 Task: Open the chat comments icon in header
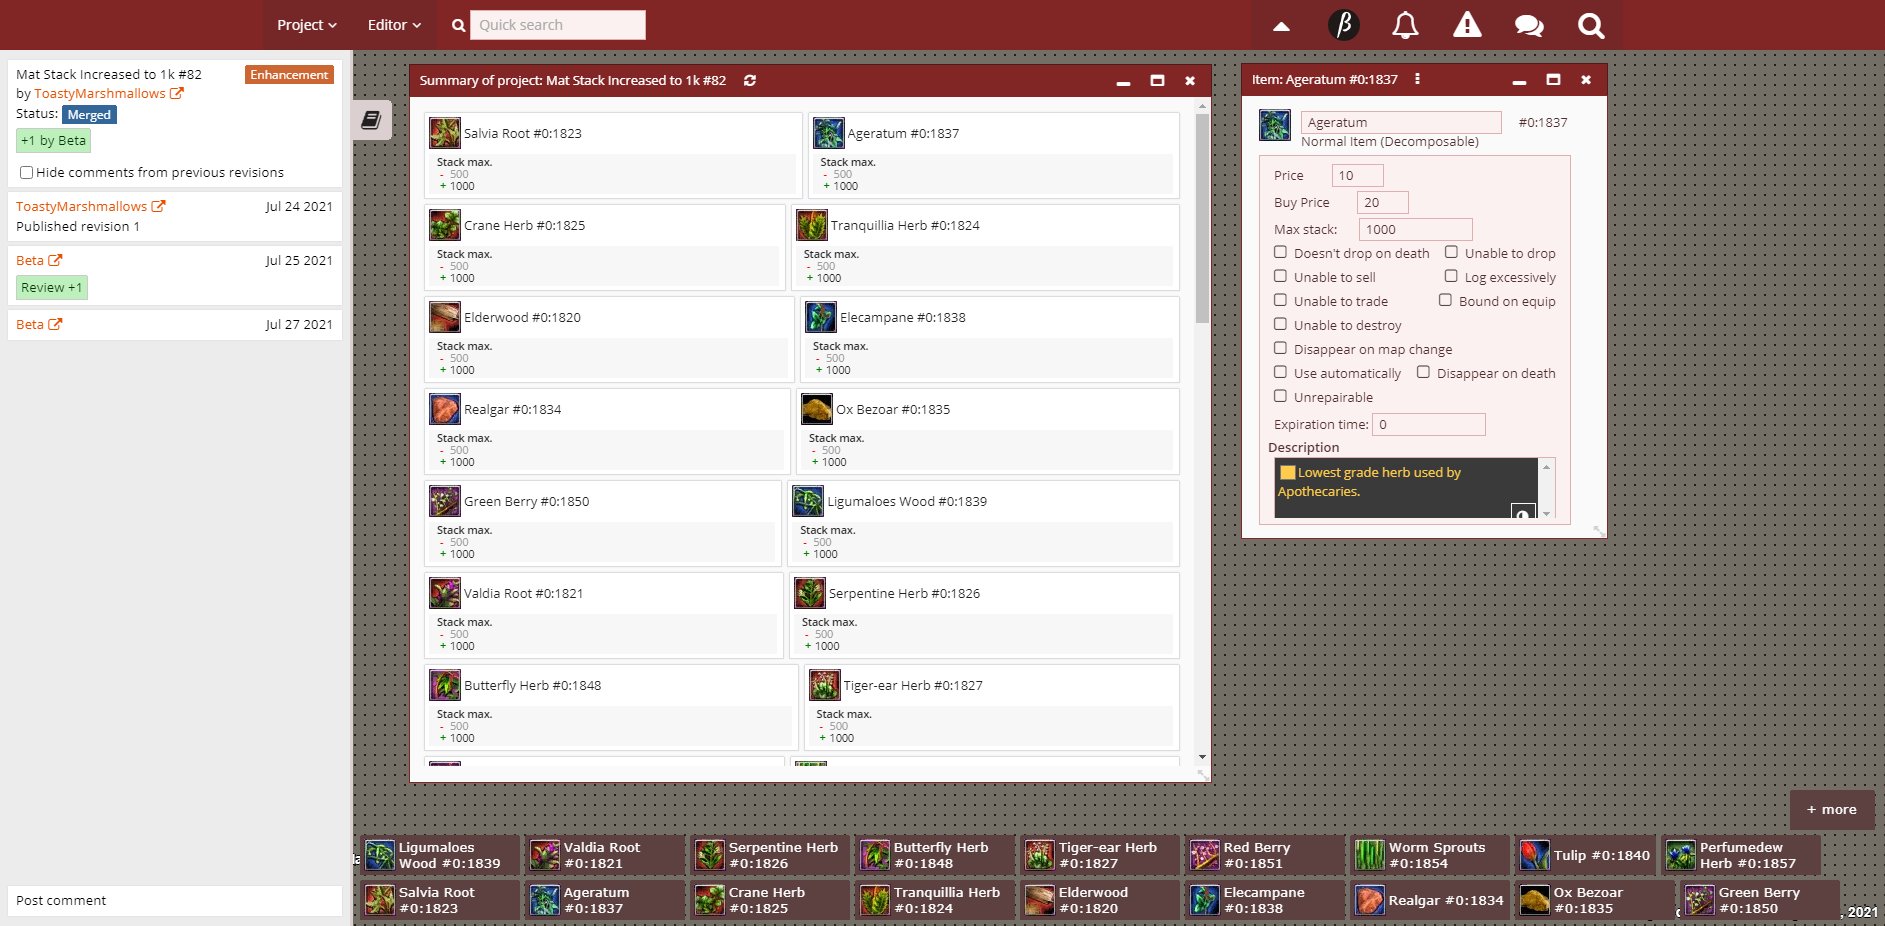pyautogui.click(x=1528, y=25)
